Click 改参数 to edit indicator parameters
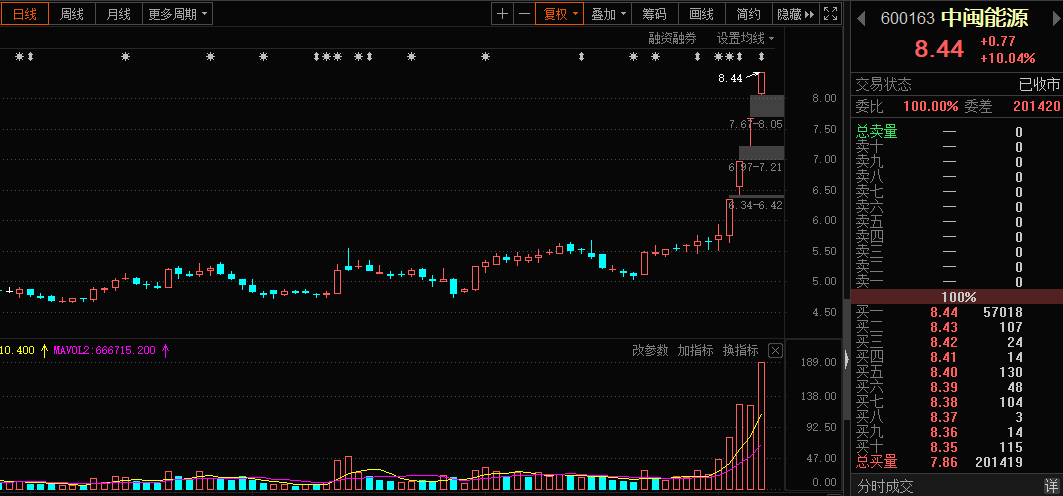The height and width of the screenshot is (496, 1063). click(x=650, y=350)
